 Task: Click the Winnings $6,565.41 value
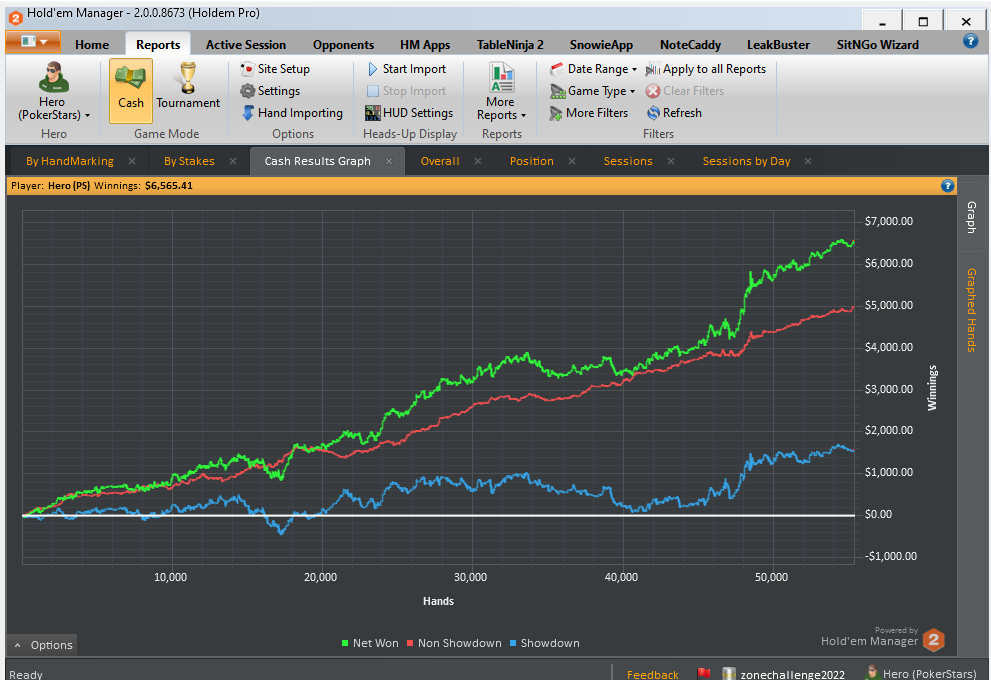(169, 186)
